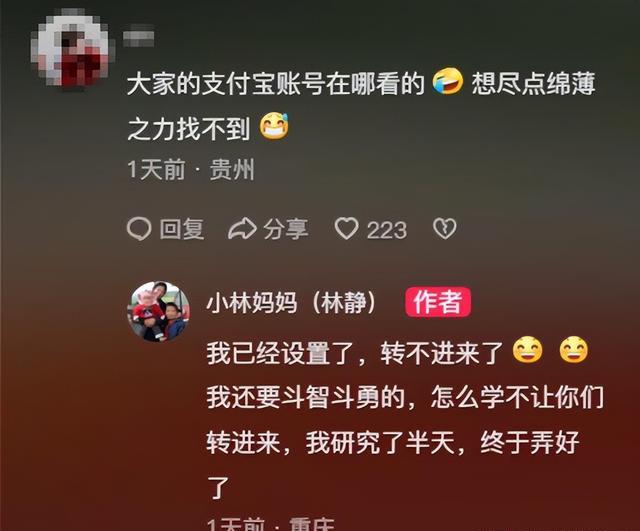Tap the share arrow icon
The width and height of the screenshot is (640, 531).
coord(242,229)
